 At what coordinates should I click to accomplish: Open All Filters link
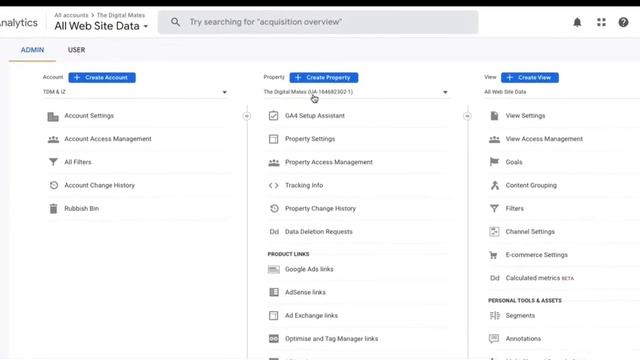click(78, 162)
